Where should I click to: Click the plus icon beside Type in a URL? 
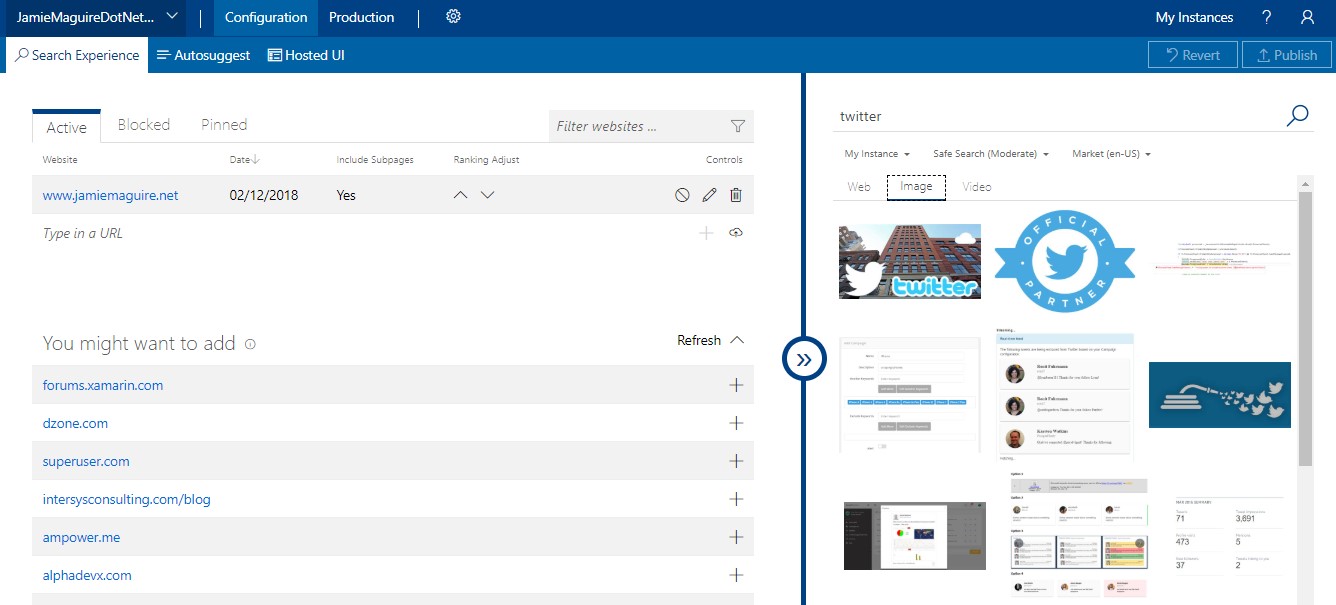click(706, 233)
